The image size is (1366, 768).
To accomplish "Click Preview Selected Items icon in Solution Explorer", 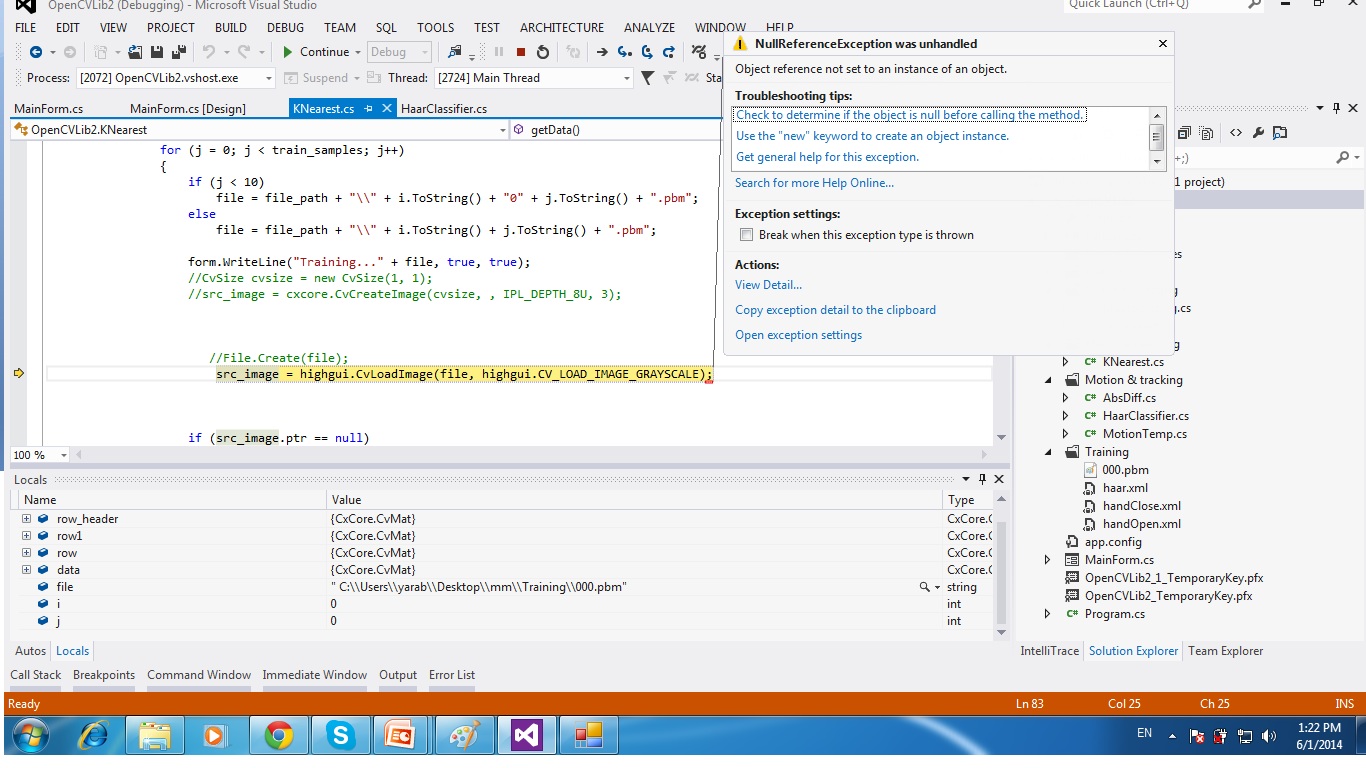I will coord(1280,133).
